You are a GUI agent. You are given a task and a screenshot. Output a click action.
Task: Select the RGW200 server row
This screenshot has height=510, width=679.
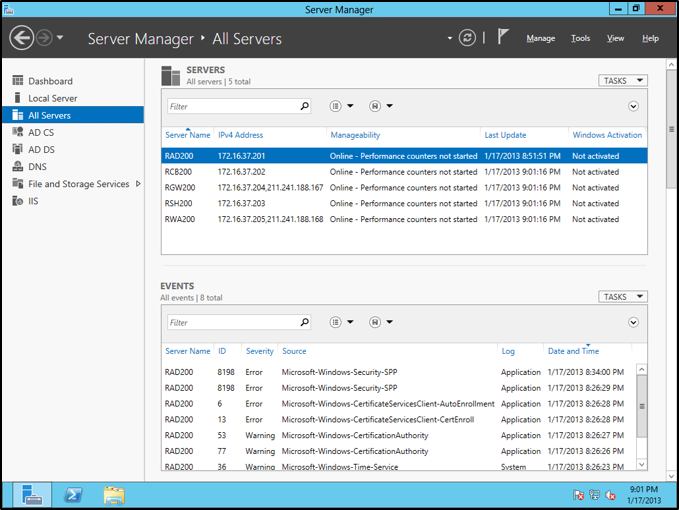click(x=181, y=187)
